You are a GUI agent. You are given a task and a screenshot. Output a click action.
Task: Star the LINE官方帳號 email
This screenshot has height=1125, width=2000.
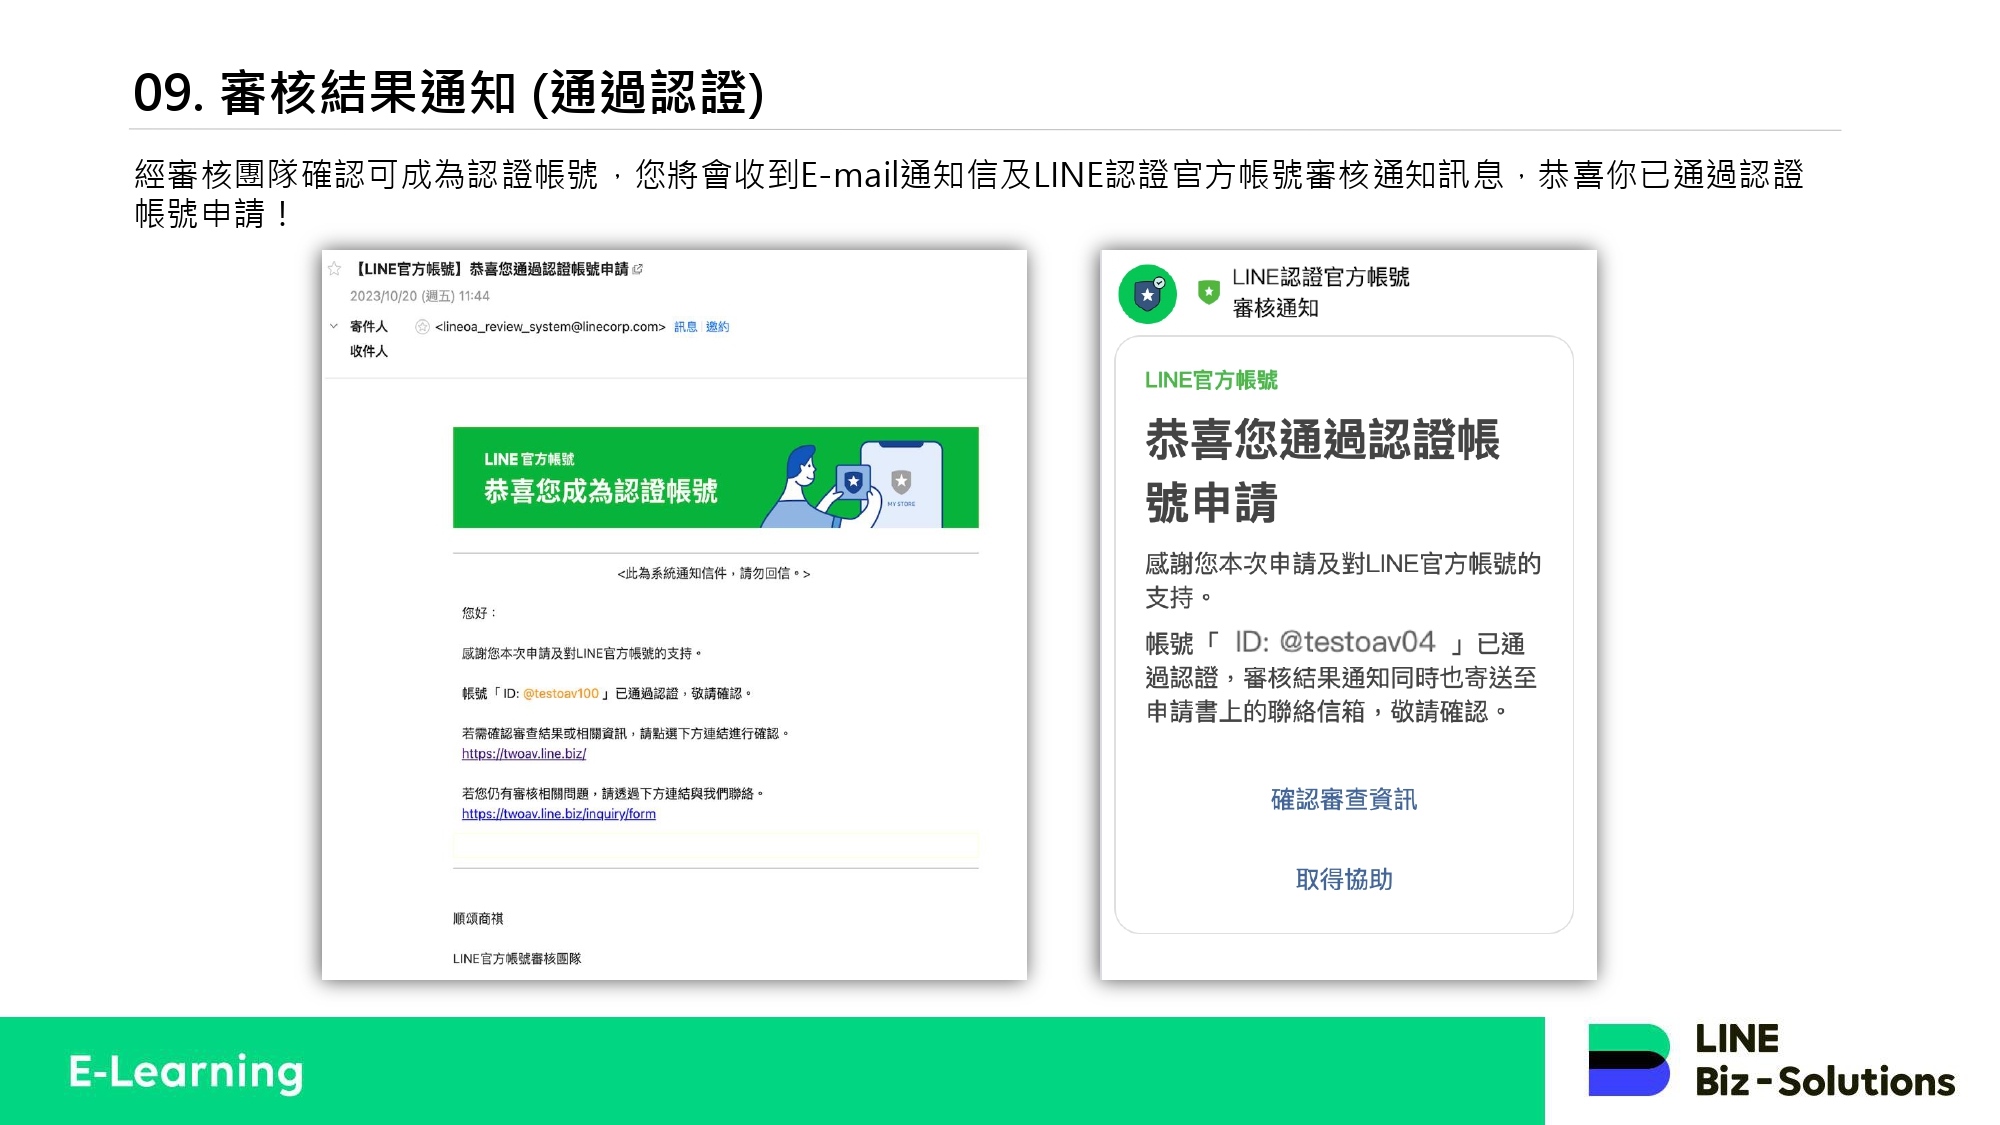coord(335,269)
